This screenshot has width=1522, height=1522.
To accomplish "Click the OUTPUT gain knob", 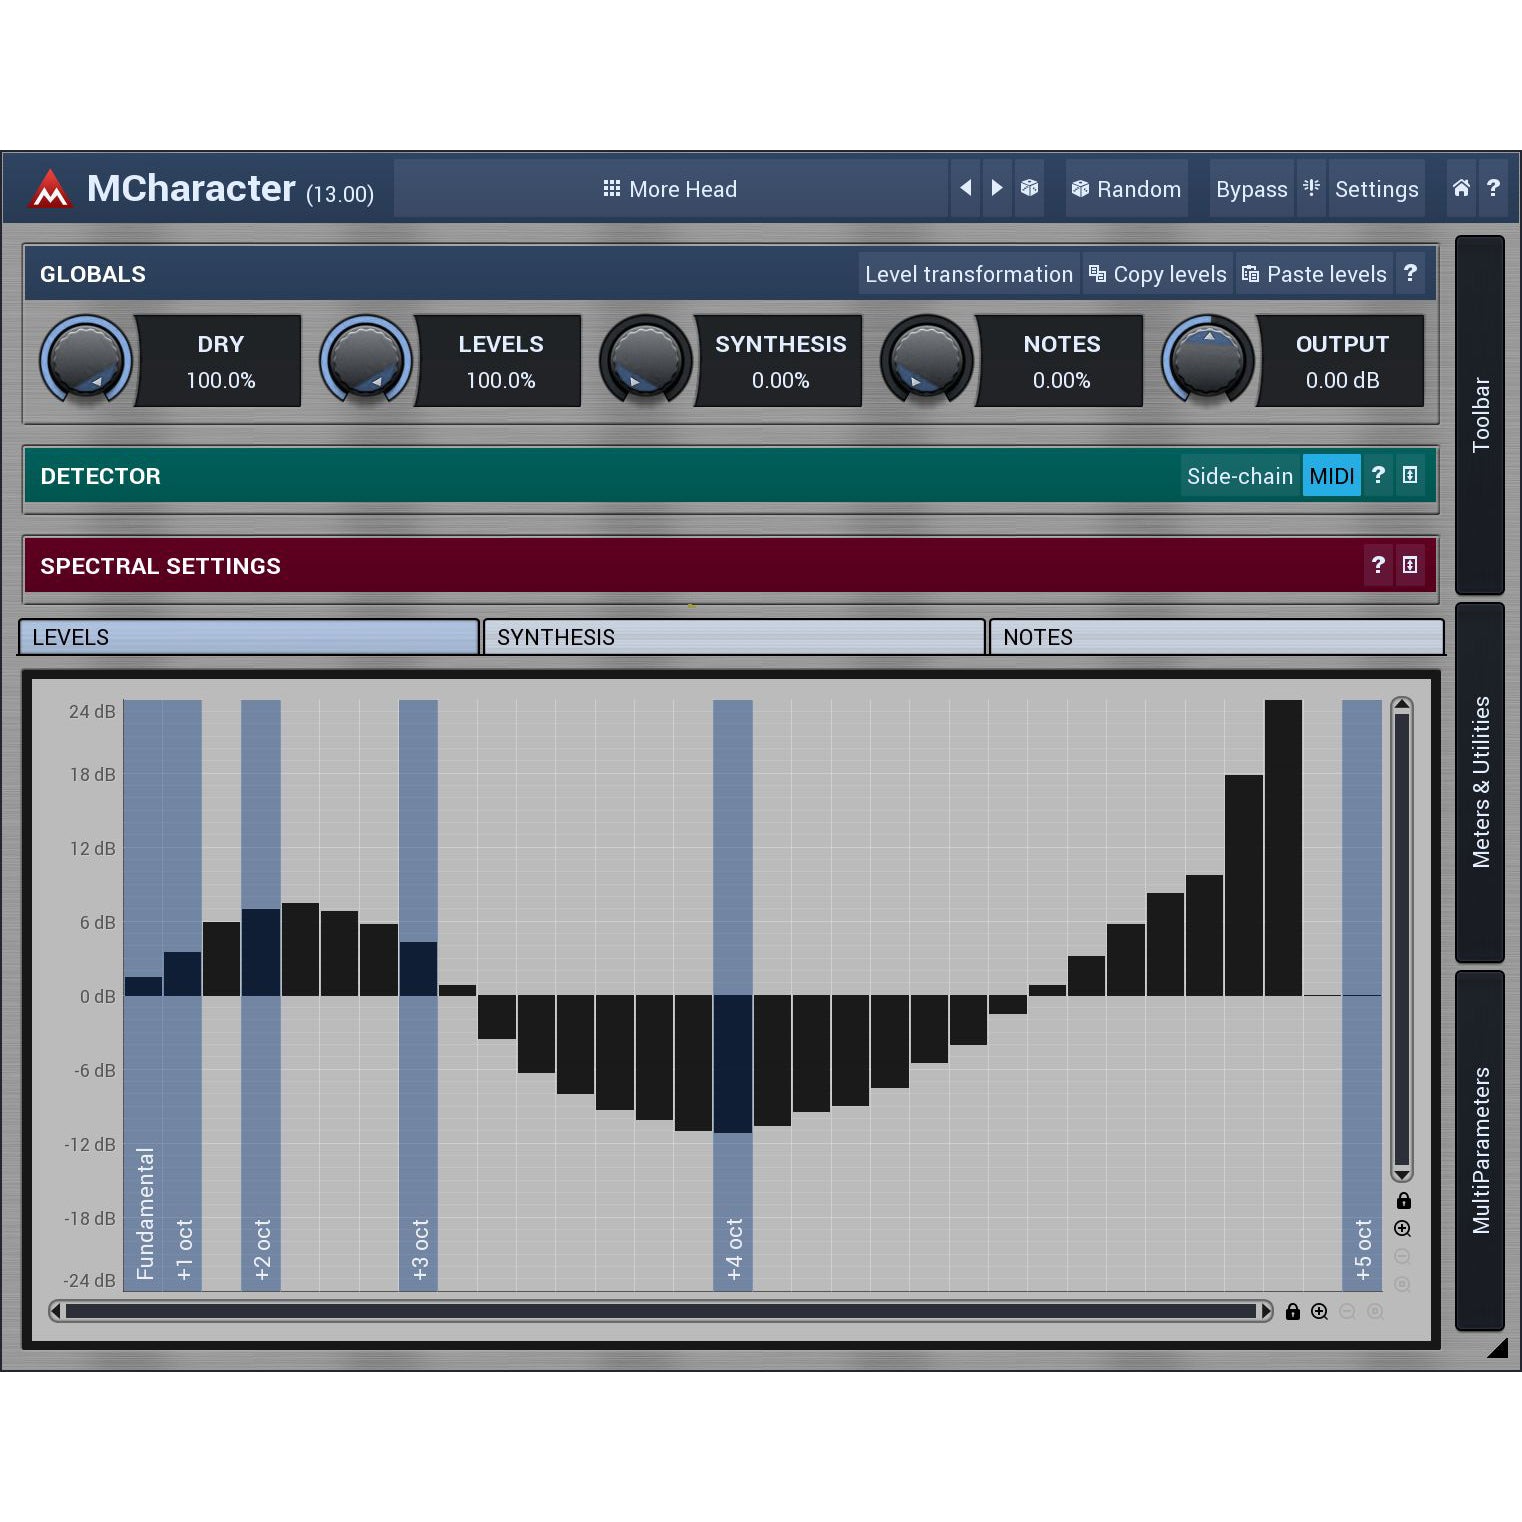I will point(1208,360).
